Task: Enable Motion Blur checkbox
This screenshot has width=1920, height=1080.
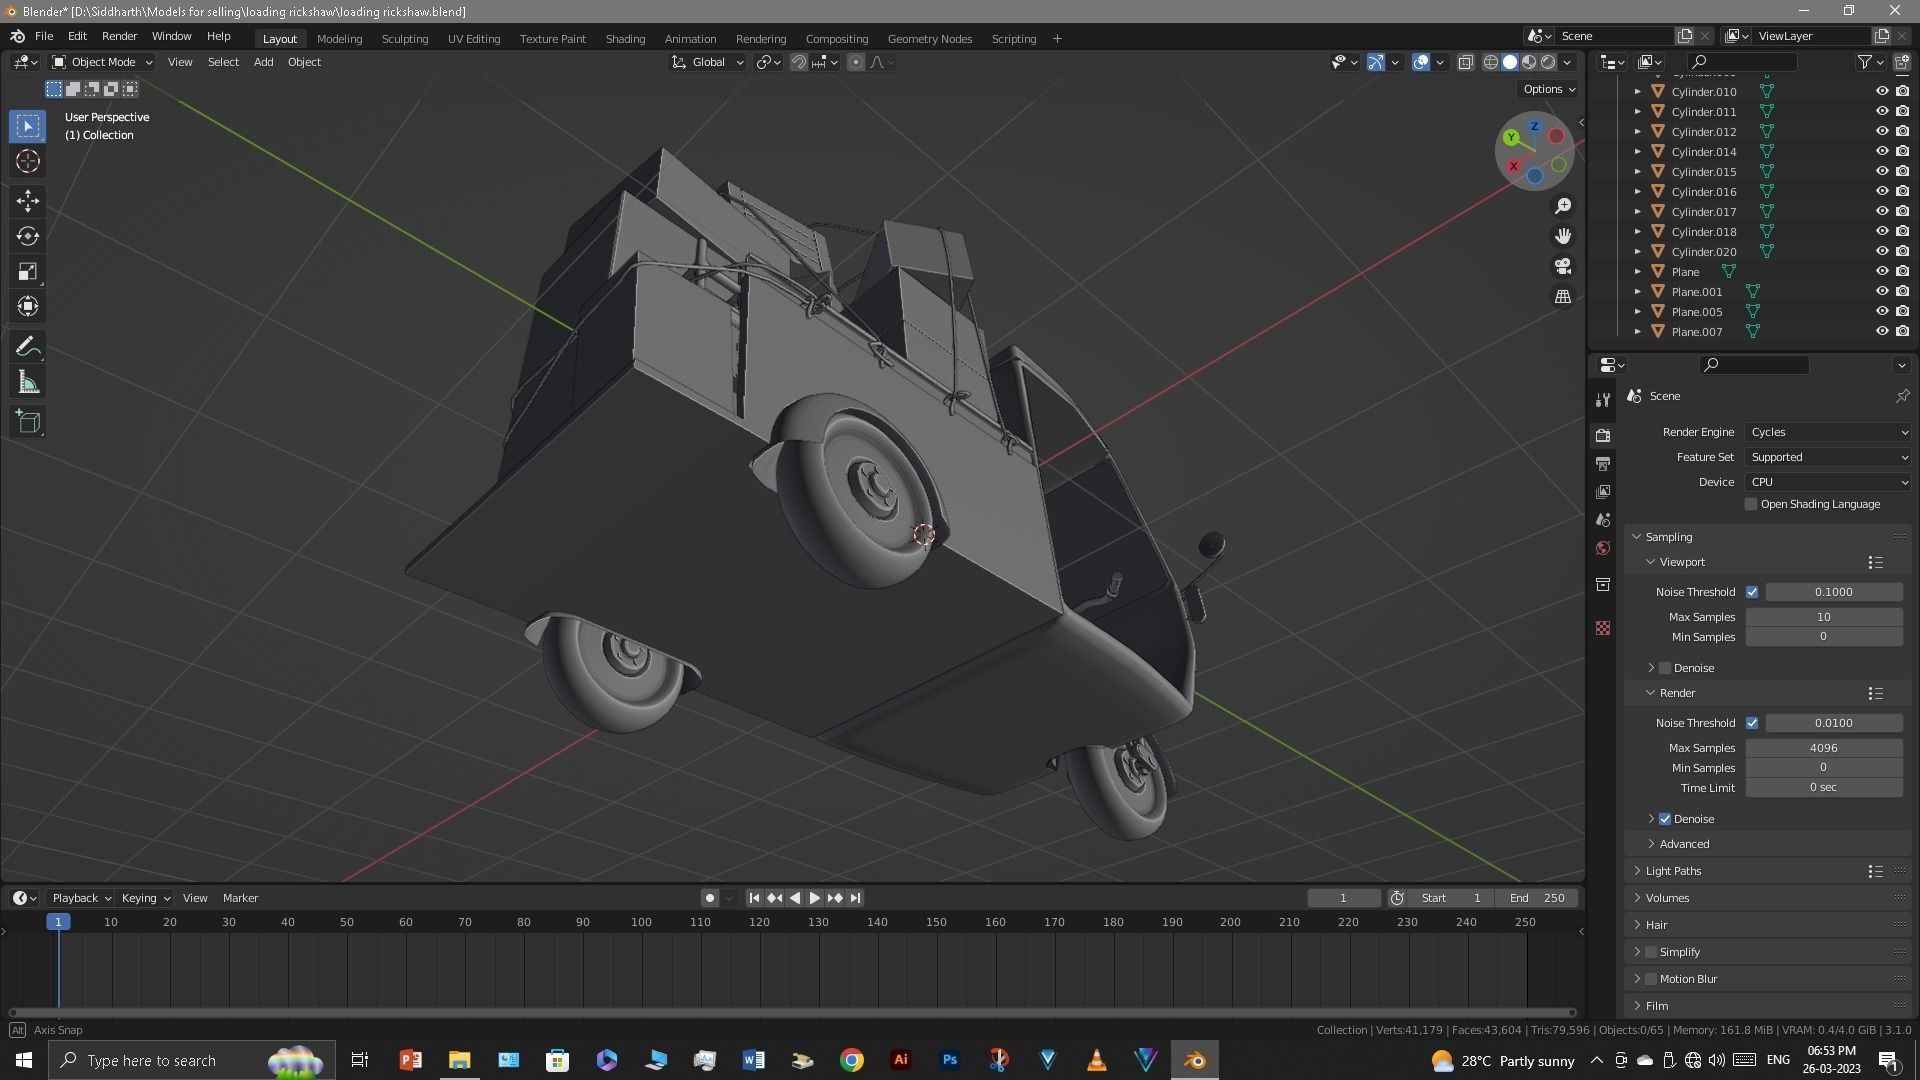Action: (x=1651, y=979)
